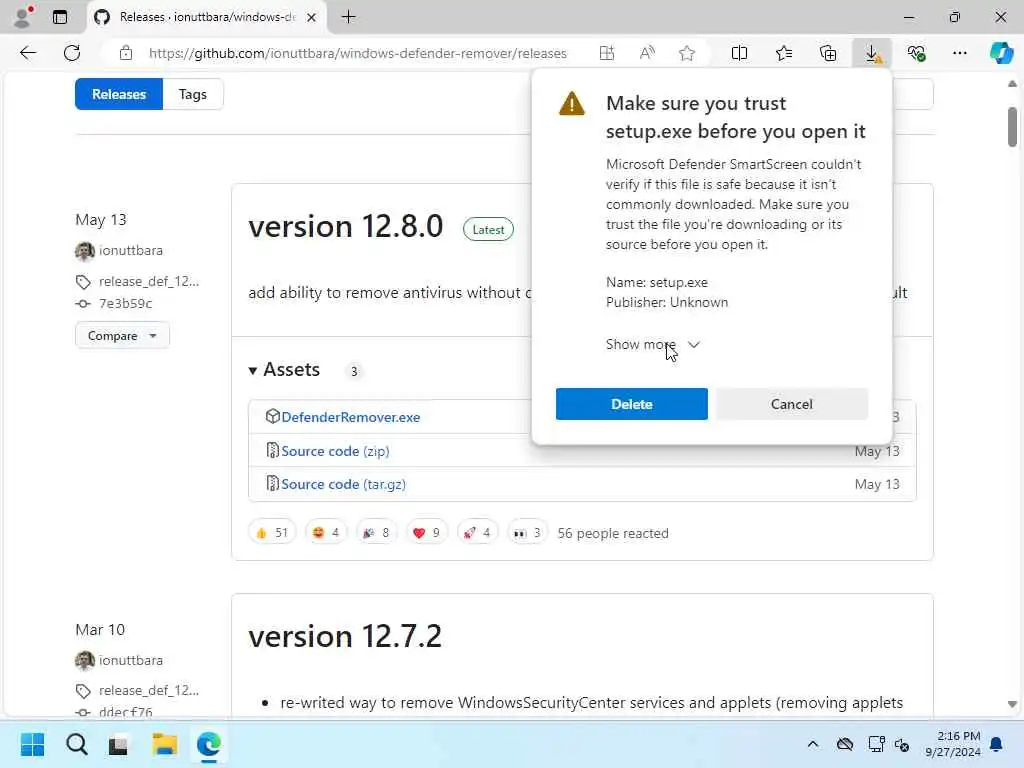Screen dimensions: 1024x768
Task: Switch to the Releases tab
Action: pyautogui.click(x=119, y=94)
